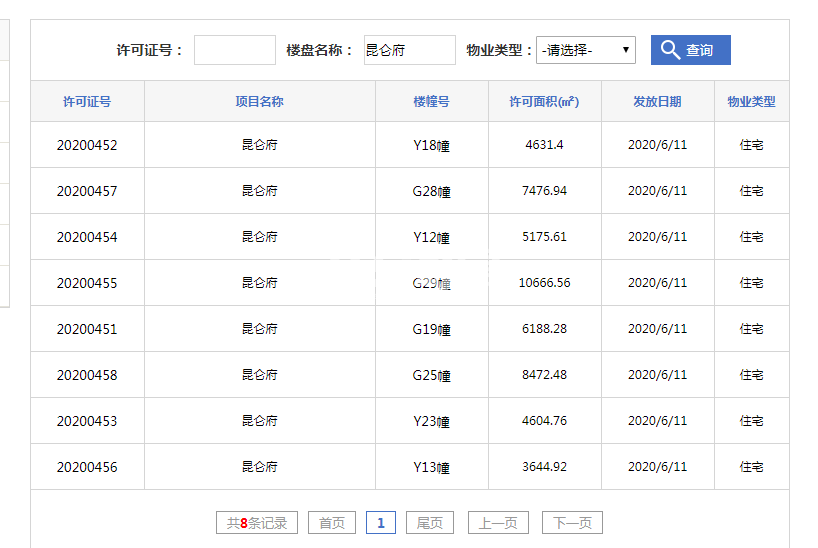Screen dimensions: 818x548
Task: Click building cell G25幢
Action: point(431,375)
